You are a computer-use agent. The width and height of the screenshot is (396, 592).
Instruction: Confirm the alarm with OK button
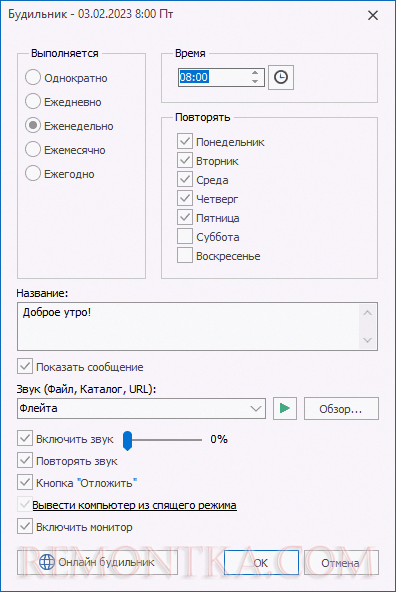pos(261,563)
